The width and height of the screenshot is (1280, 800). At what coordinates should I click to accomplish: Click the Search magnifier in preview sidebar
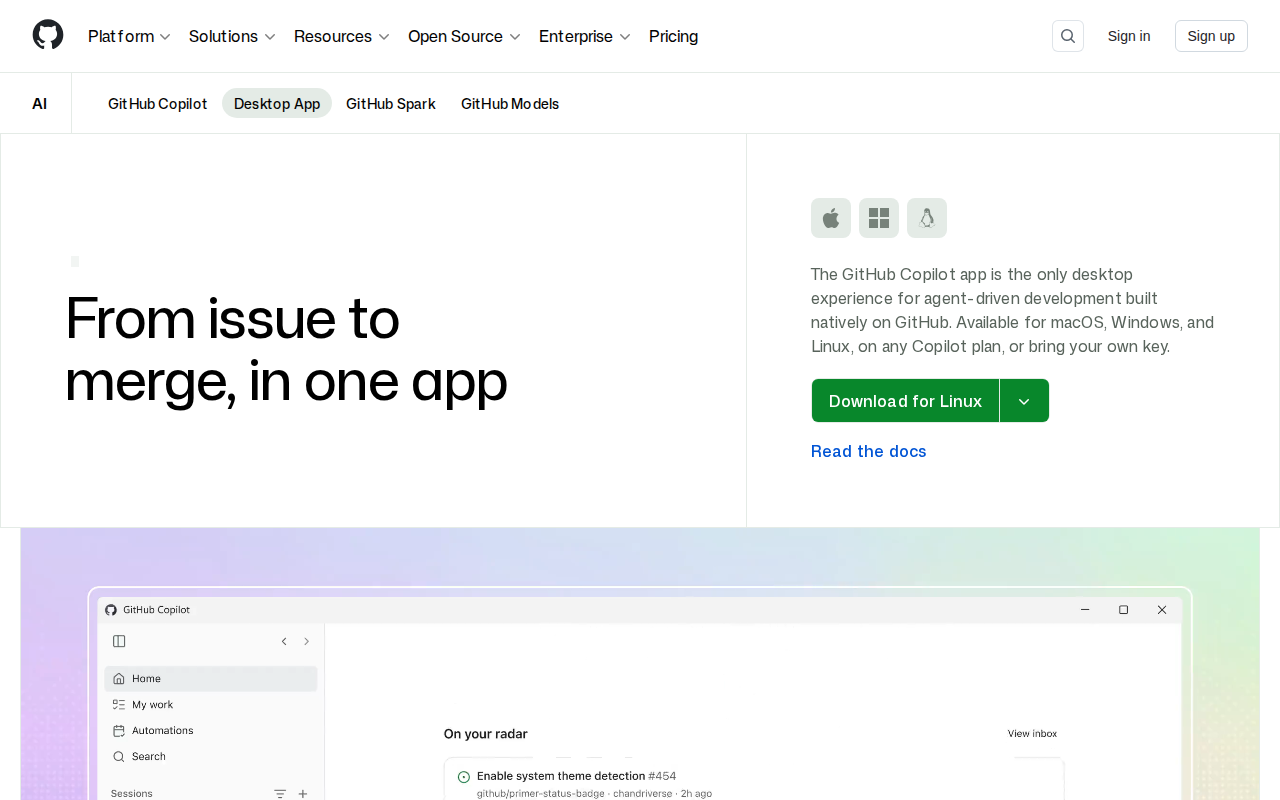click(x=119, y=756)
